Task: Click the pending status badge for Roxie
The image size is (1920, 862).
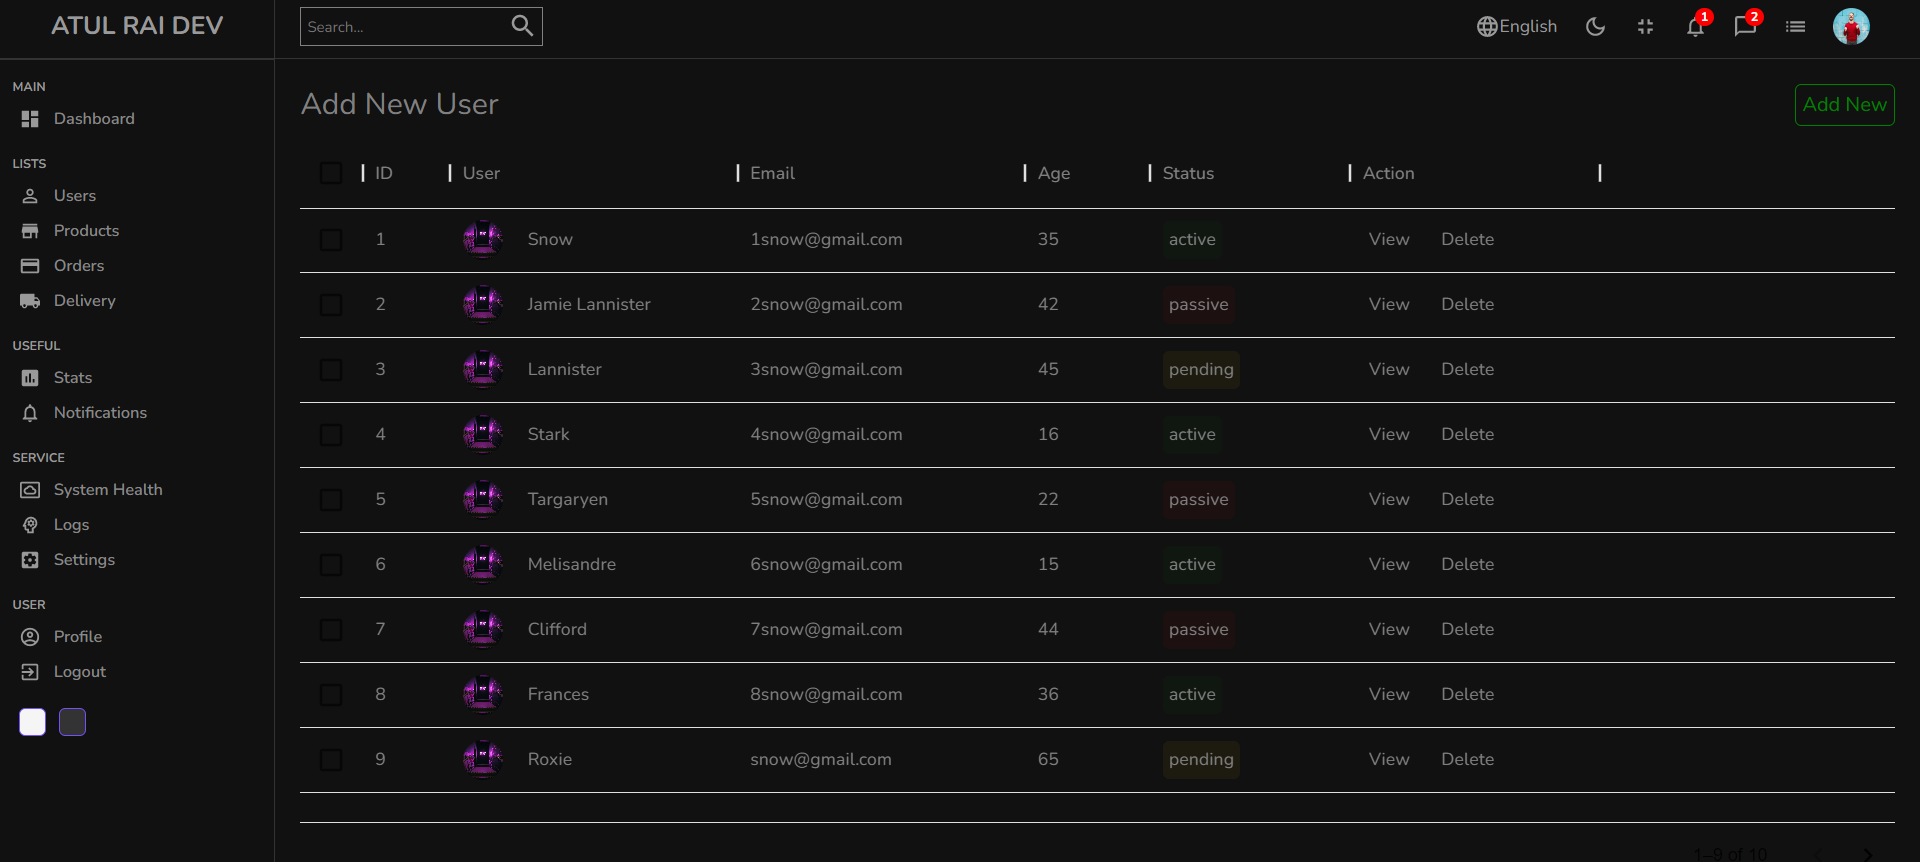Action: (1201, 760)
